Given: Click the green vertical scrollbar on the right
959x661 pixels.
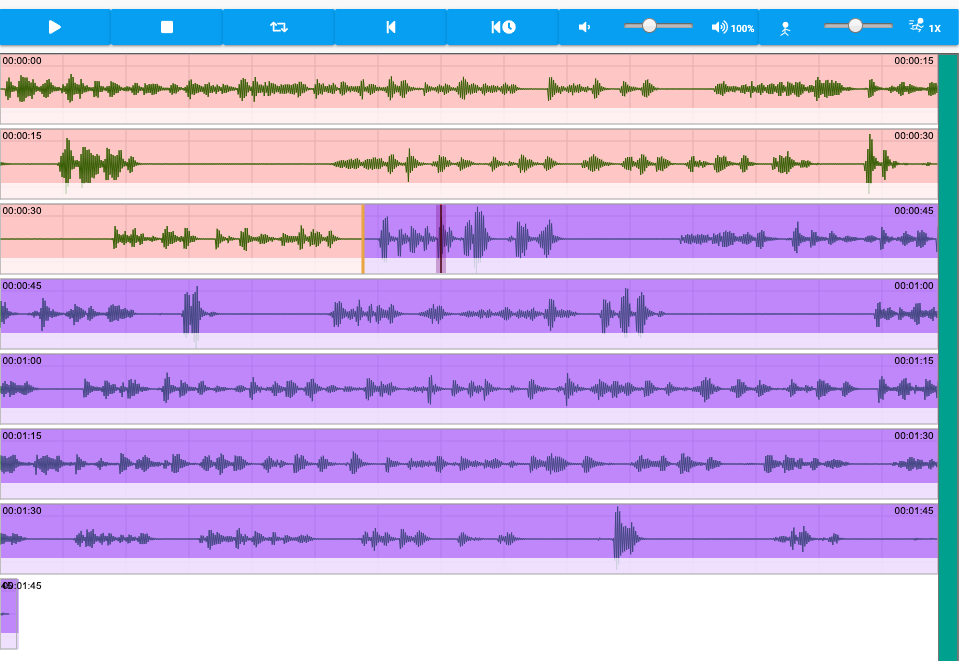Looking at the screenshot, I should pos(949,357).
